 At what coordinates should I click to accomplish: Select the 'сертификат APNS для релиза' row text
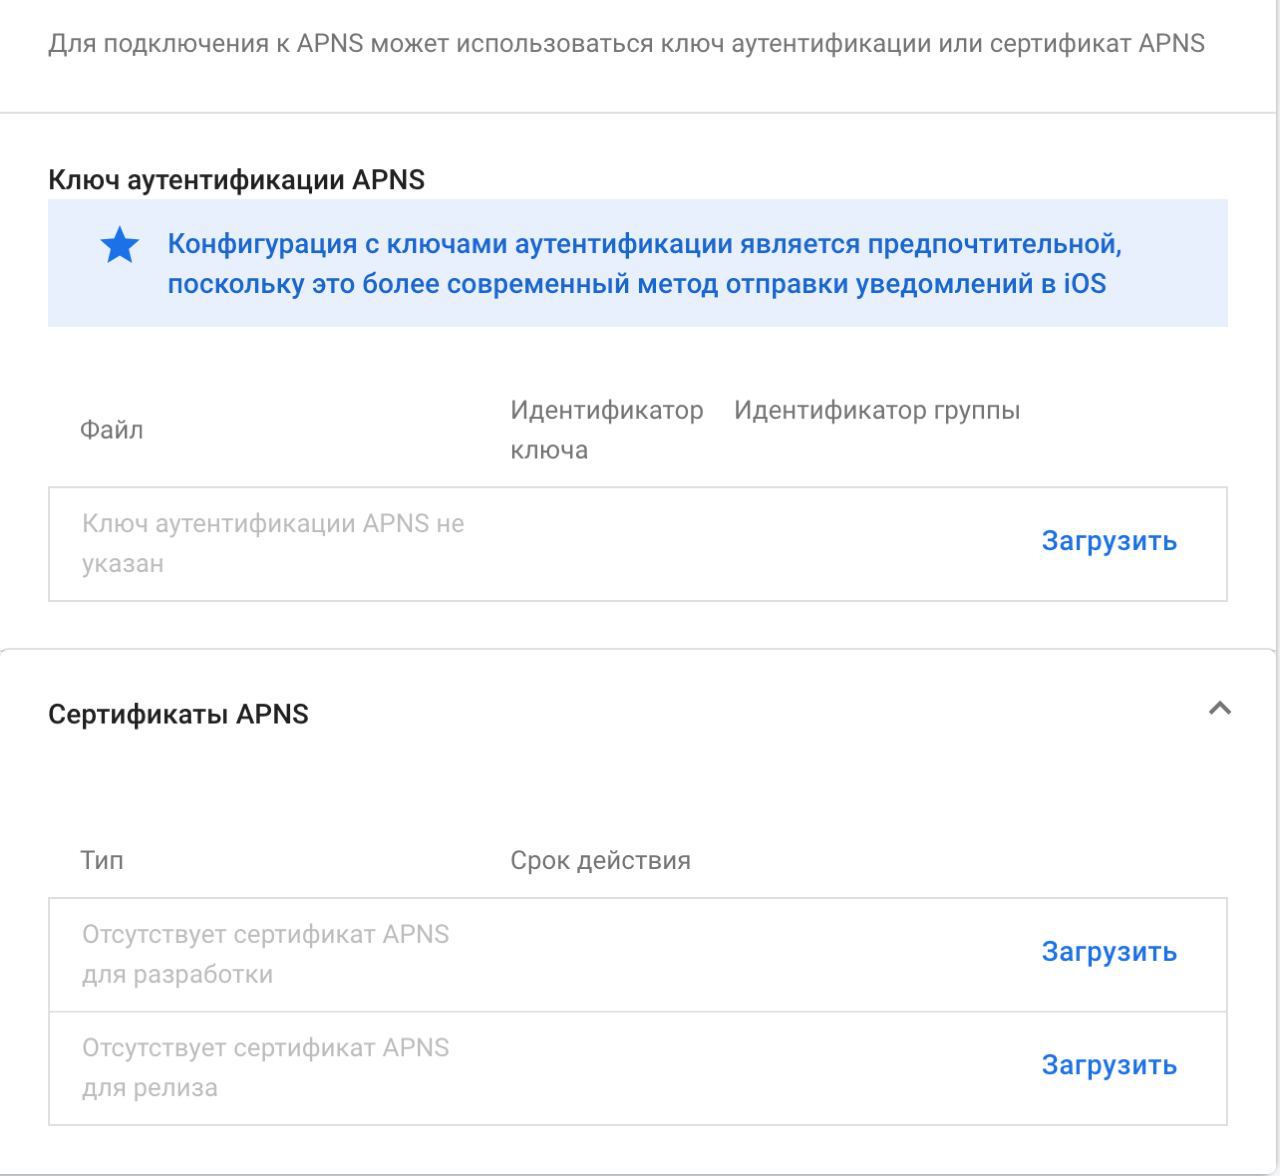[x=265, y=1068]
